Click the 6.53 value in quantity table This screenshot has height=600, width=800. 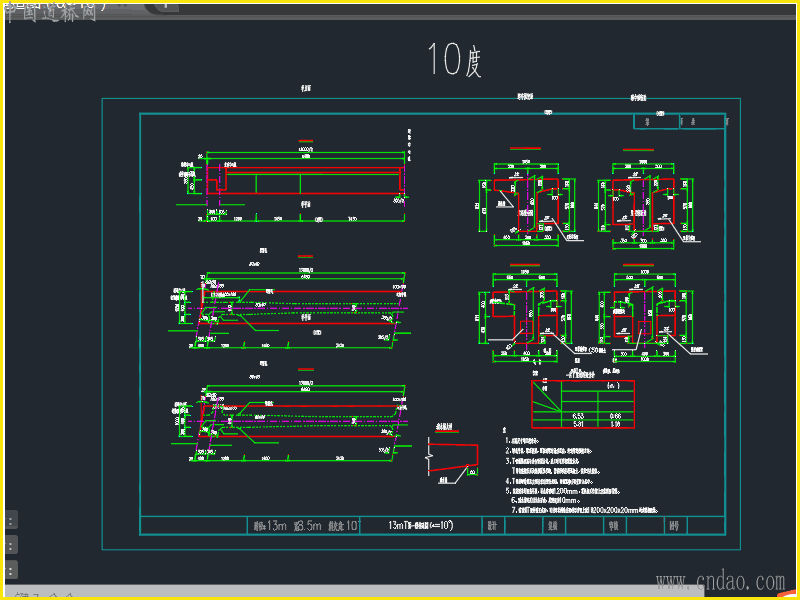[577, 414]
